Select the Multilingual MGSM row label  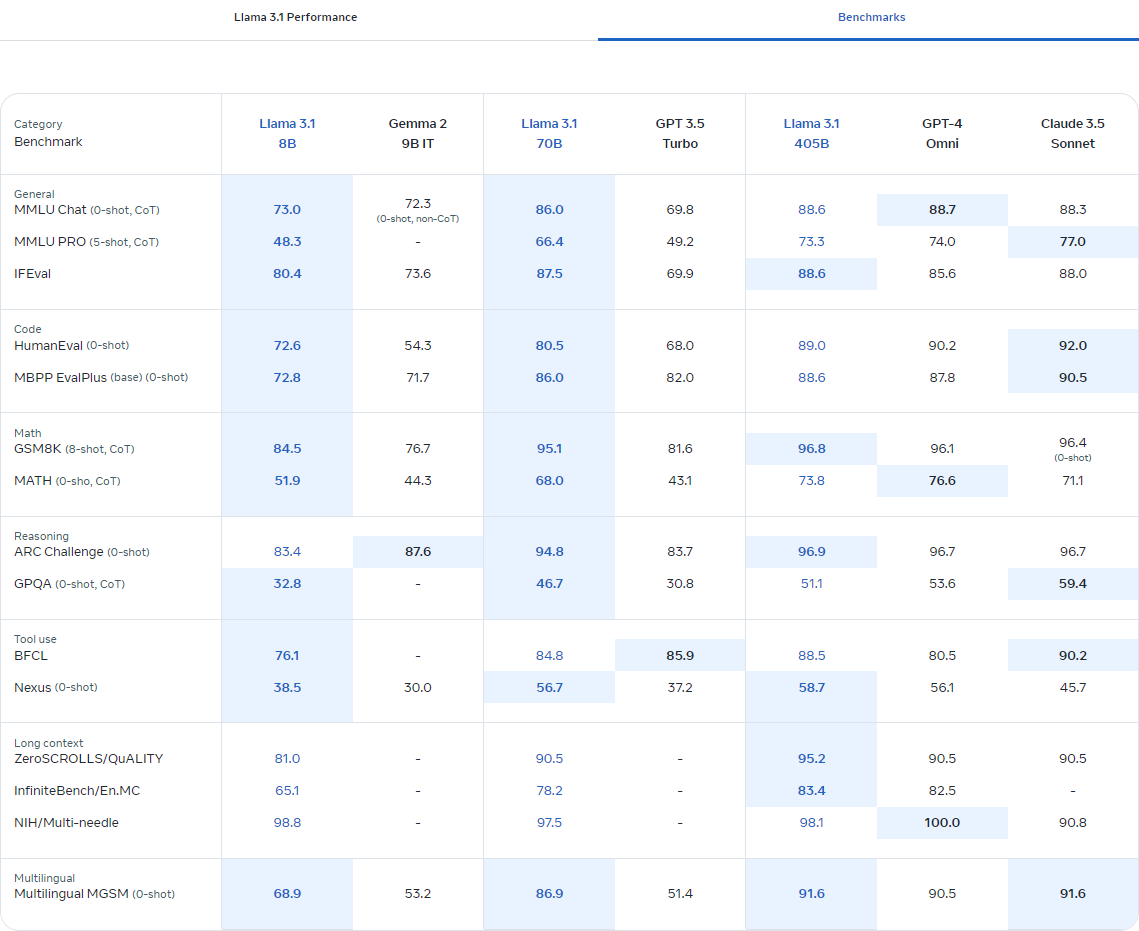click(x=94, y=894)
